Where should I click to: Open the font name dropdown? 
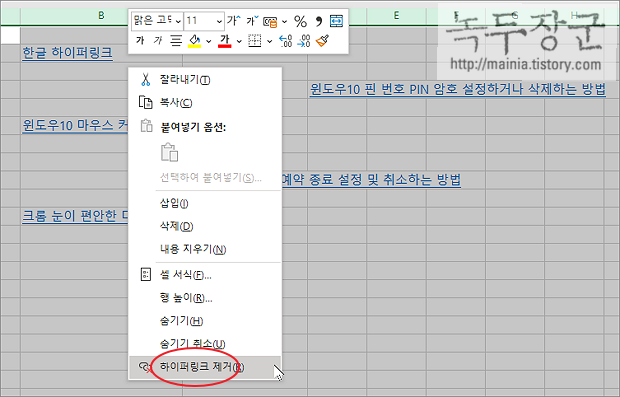click(178, 21)
